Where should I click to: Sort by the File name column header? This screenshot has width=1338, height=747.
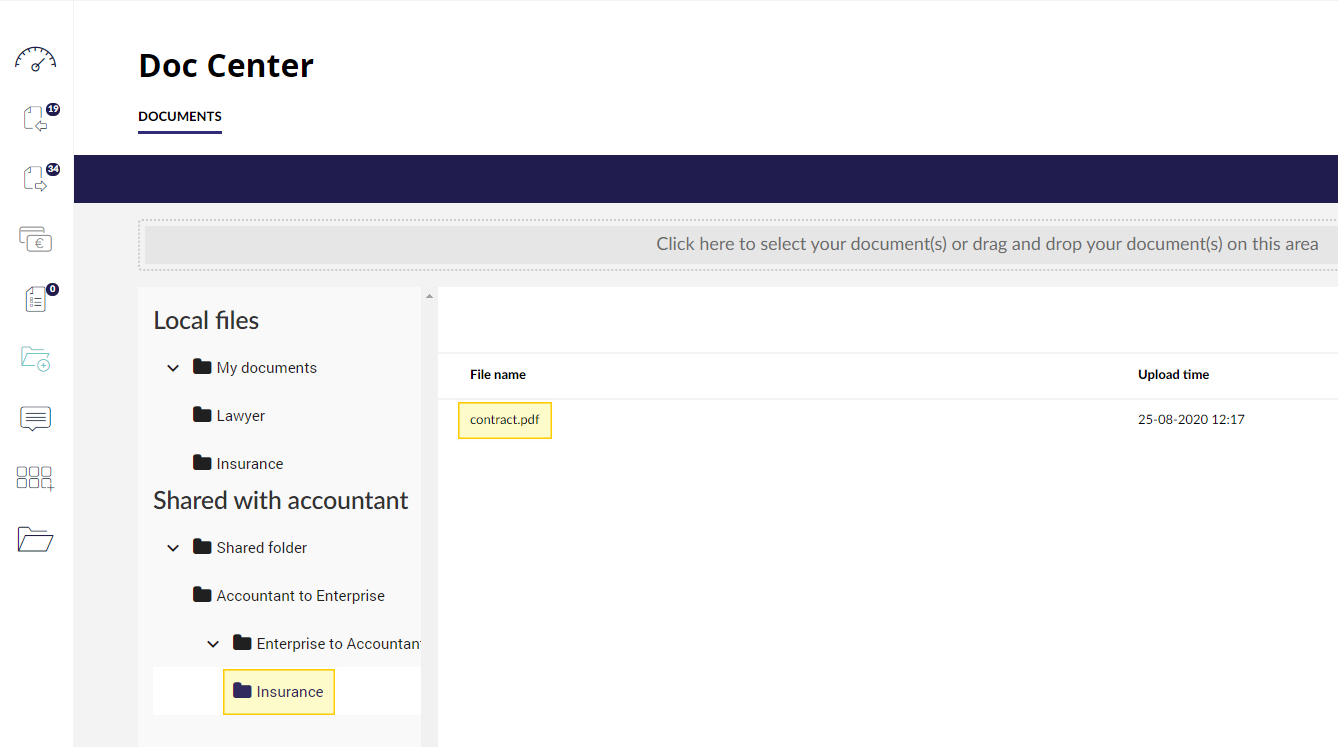pos(498,375)
